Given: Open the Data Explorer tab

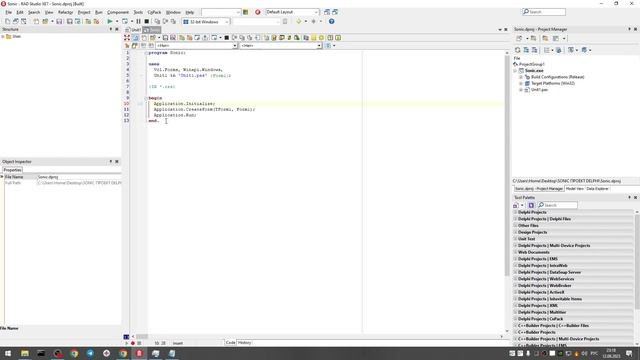Looking at the screenshot, I should point(598,189).
